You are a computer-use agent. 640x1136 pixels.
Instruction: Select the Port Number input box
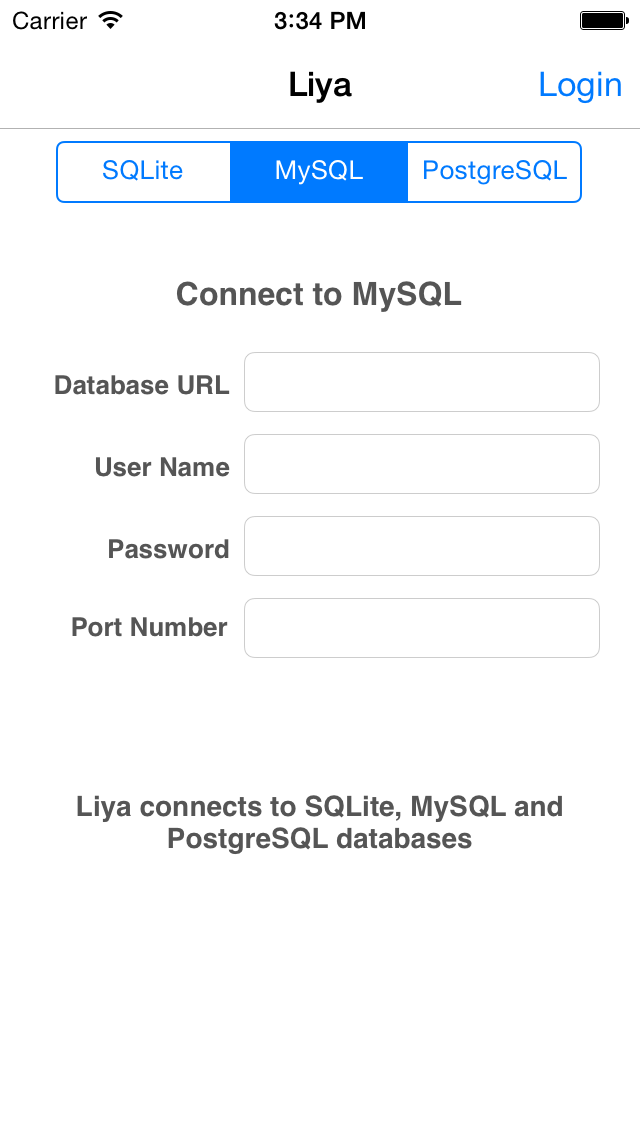click(x=421, y=628)
